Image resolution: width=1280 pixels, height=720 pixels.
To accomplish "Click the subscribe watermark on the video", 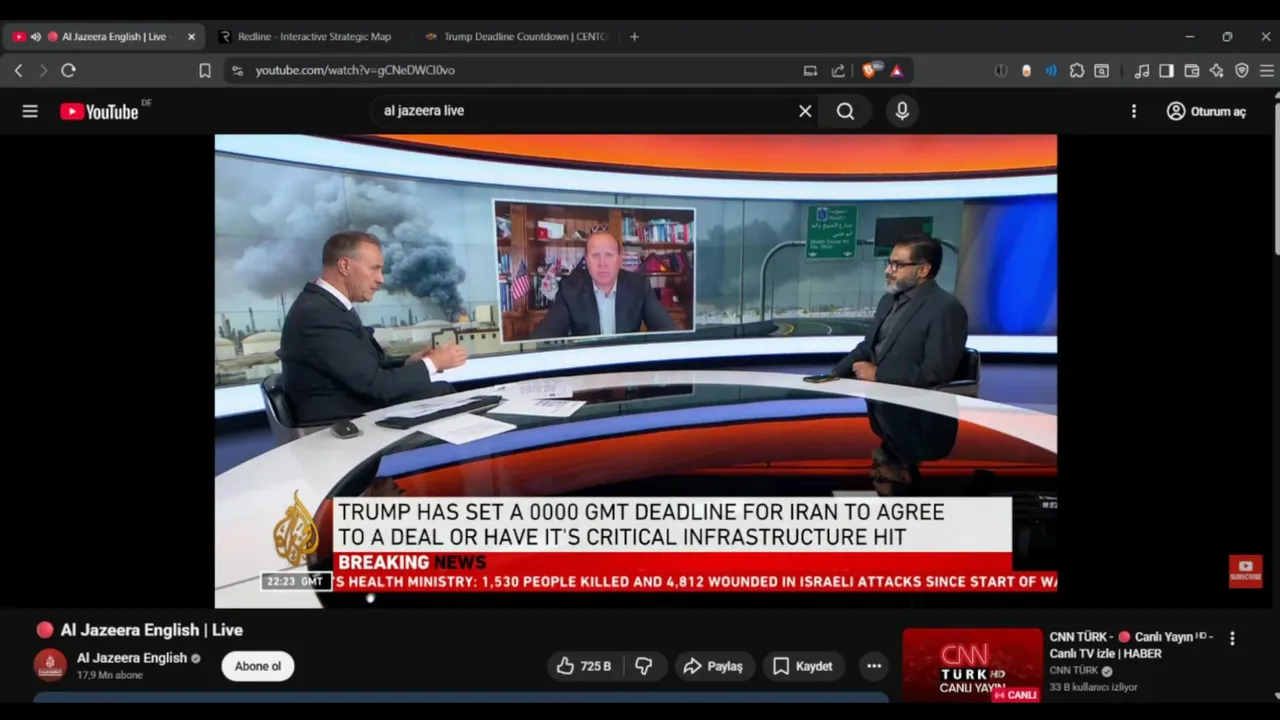I will pyautogui.click(x=1245, y=571).
